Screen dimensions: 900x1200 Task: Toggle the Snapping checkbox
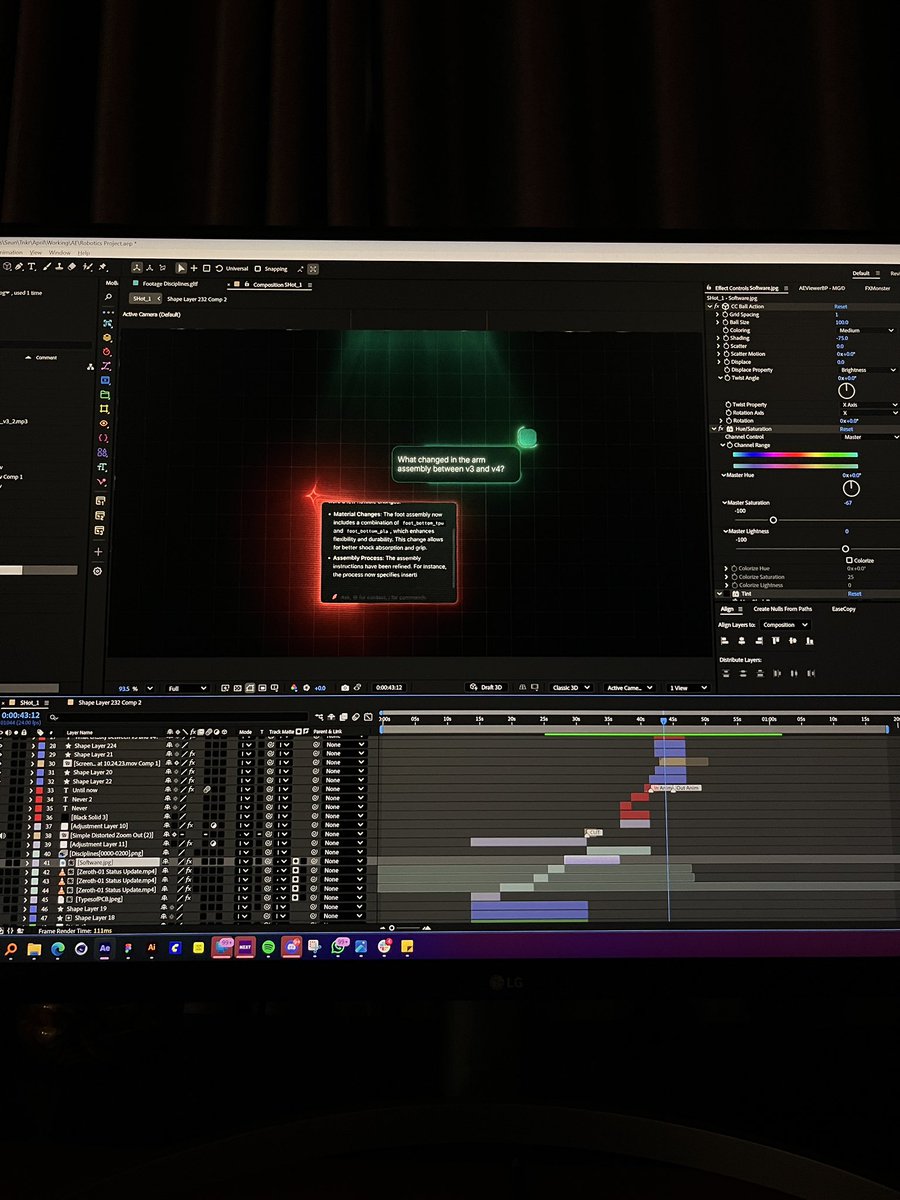click(x=258, y=268)
